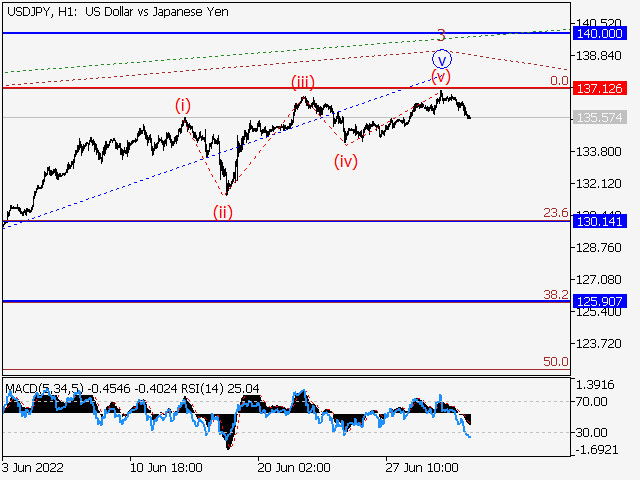Click the wave label (ii)

point(223,212)
